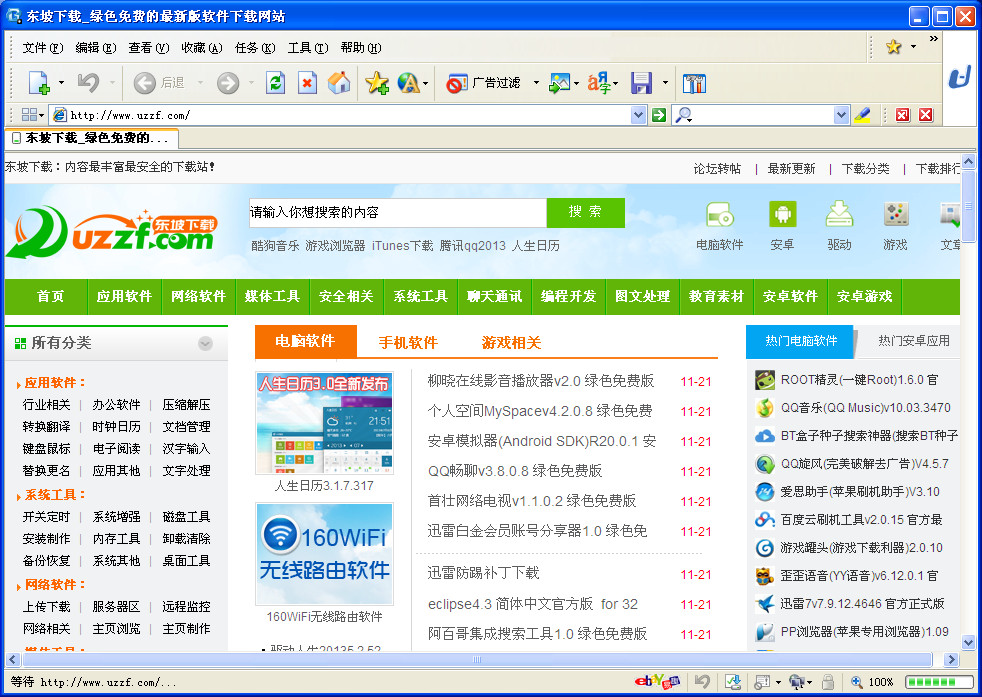Click the ad filter icon
The height and width of the screenshot is (697, 982).
[457, 83]
